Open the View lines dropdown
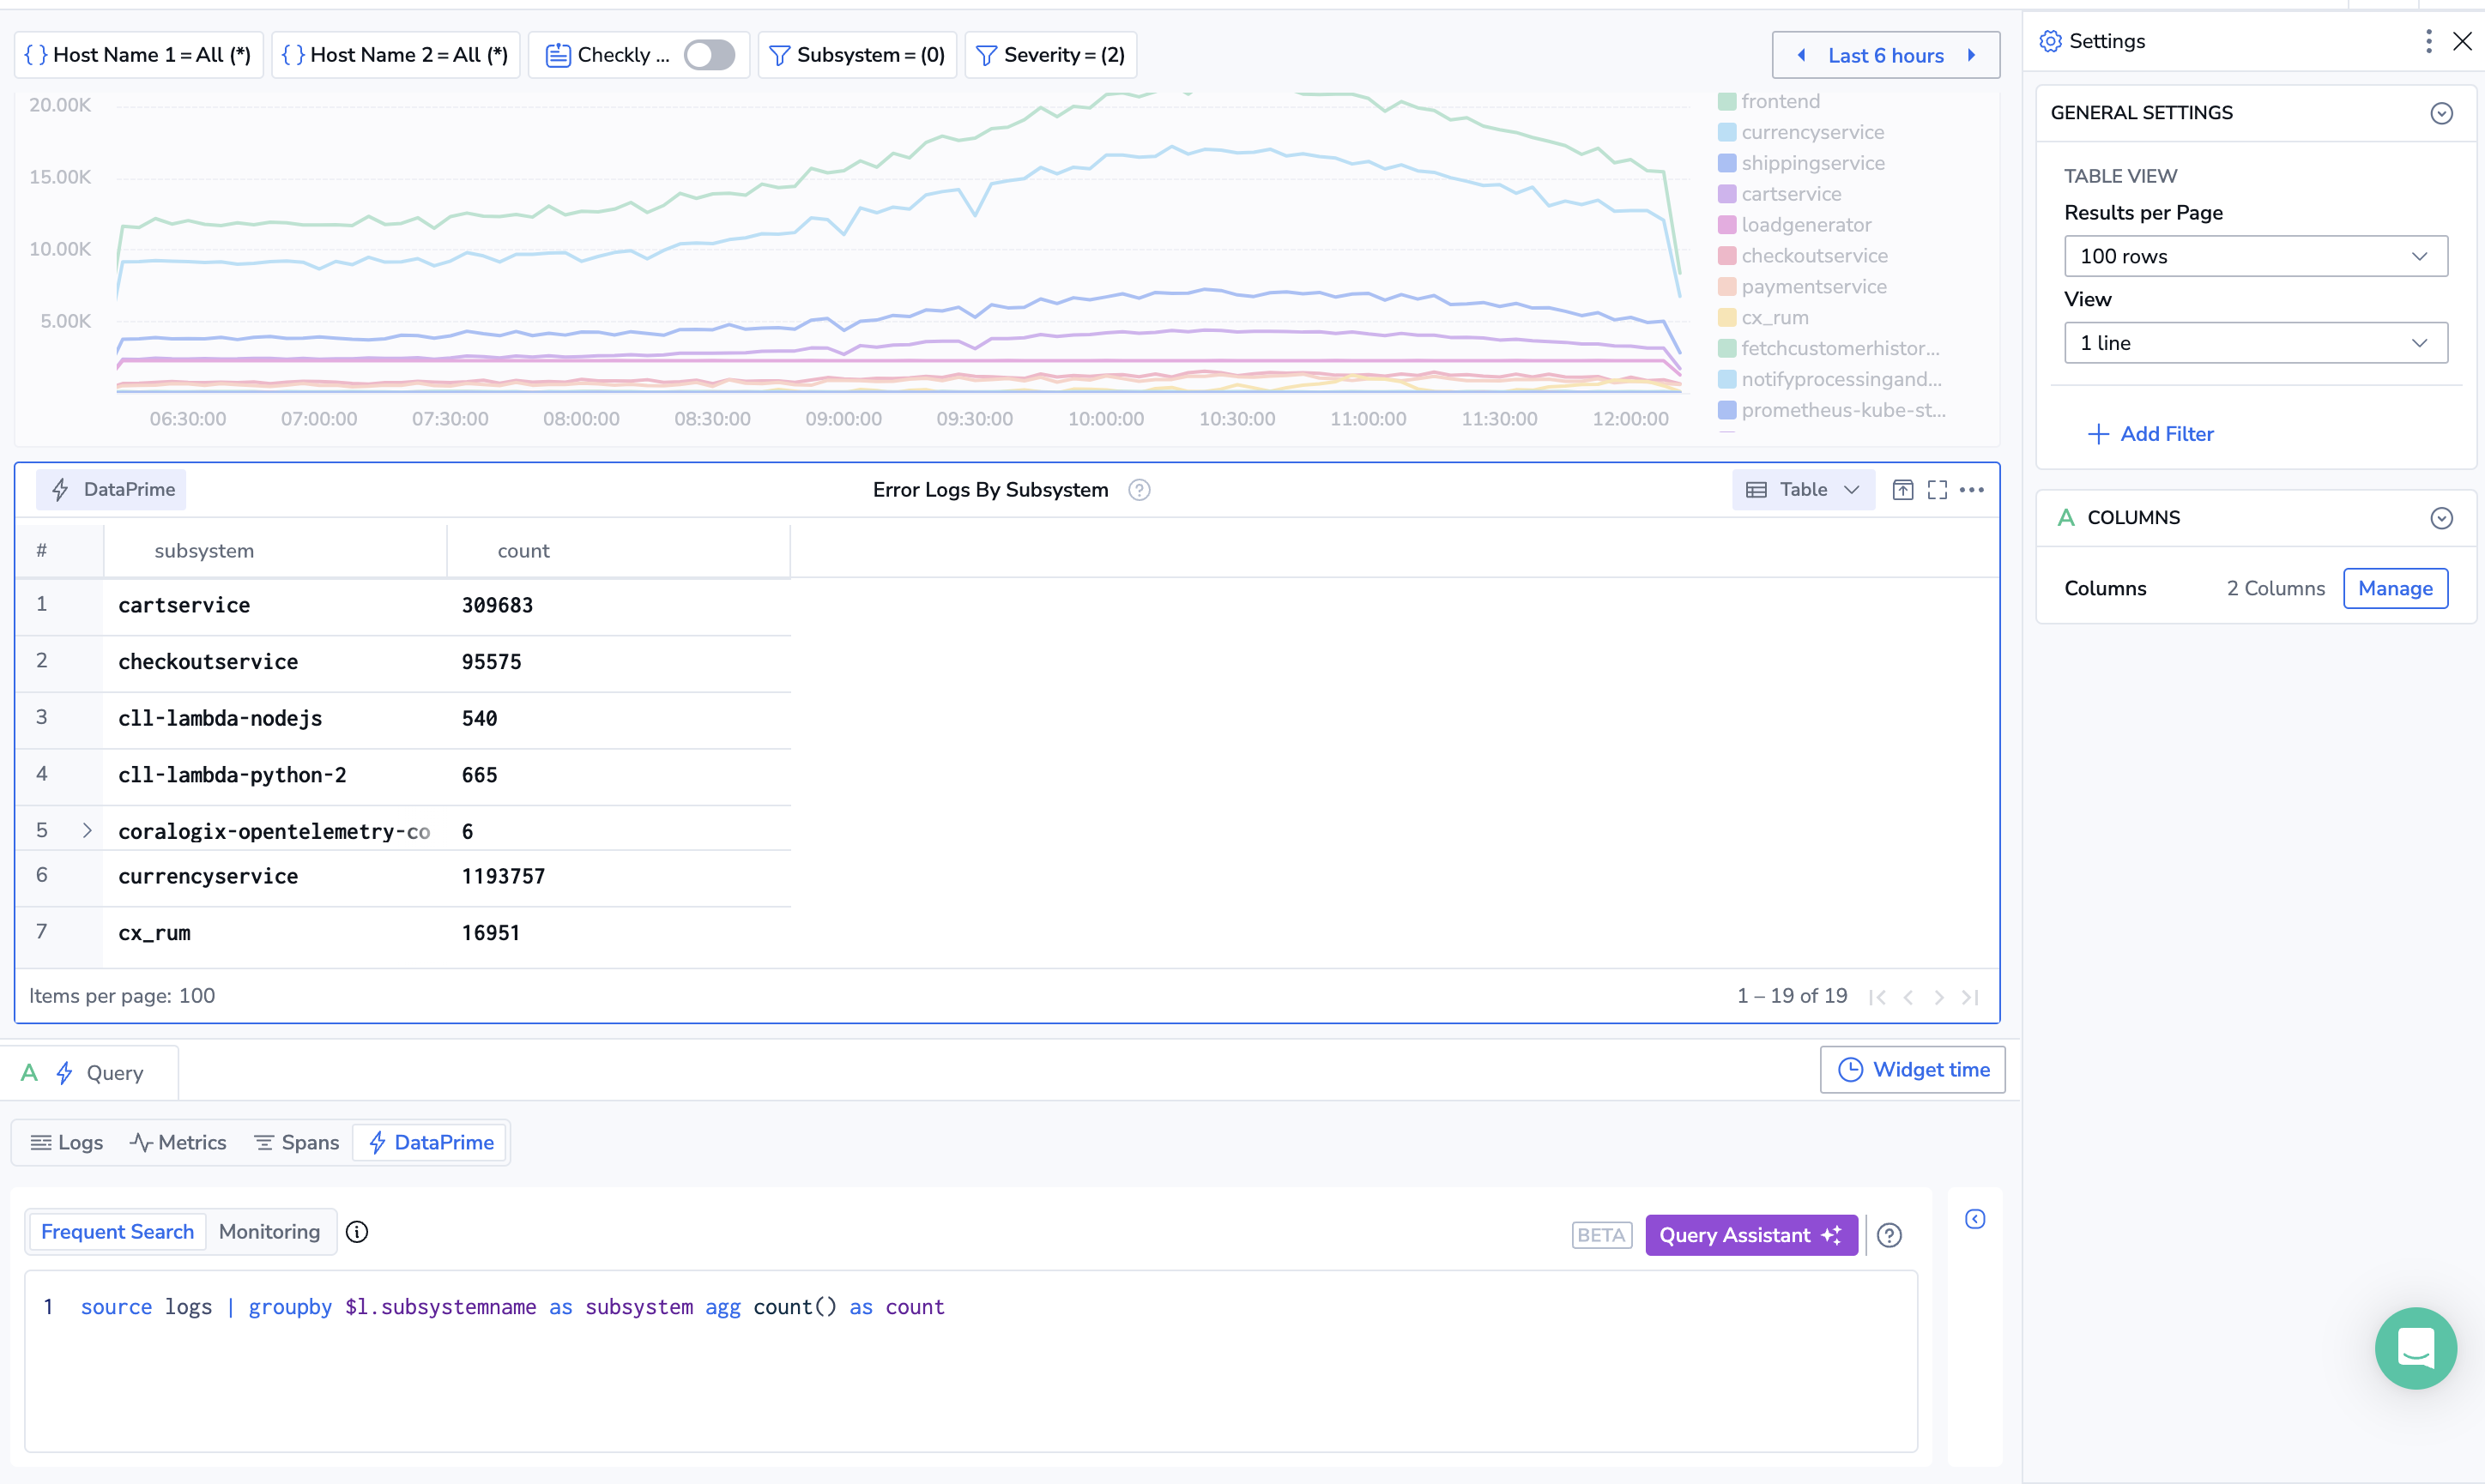This screenshot has height=1484, width=2485. click(x=2255, y=343)
